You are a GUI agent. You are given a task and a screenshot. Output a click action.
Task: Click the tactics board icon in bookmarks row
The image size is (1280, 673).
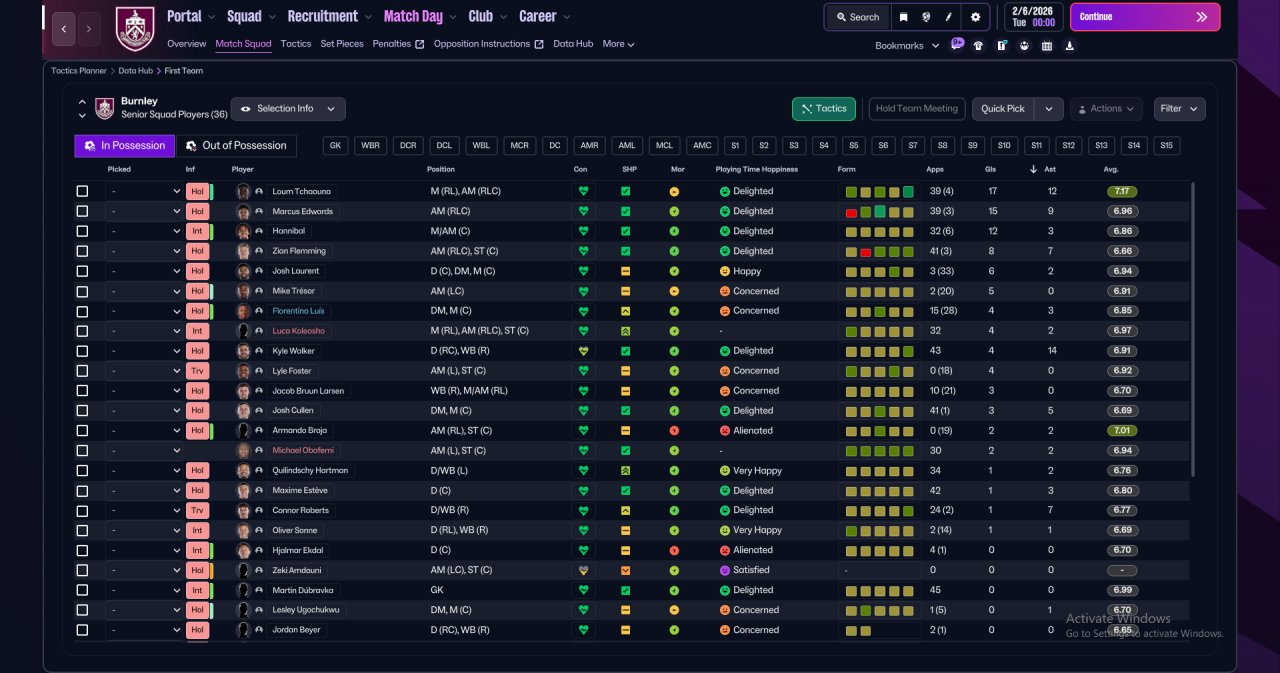pyautogui.click(x=1001, y=45)
